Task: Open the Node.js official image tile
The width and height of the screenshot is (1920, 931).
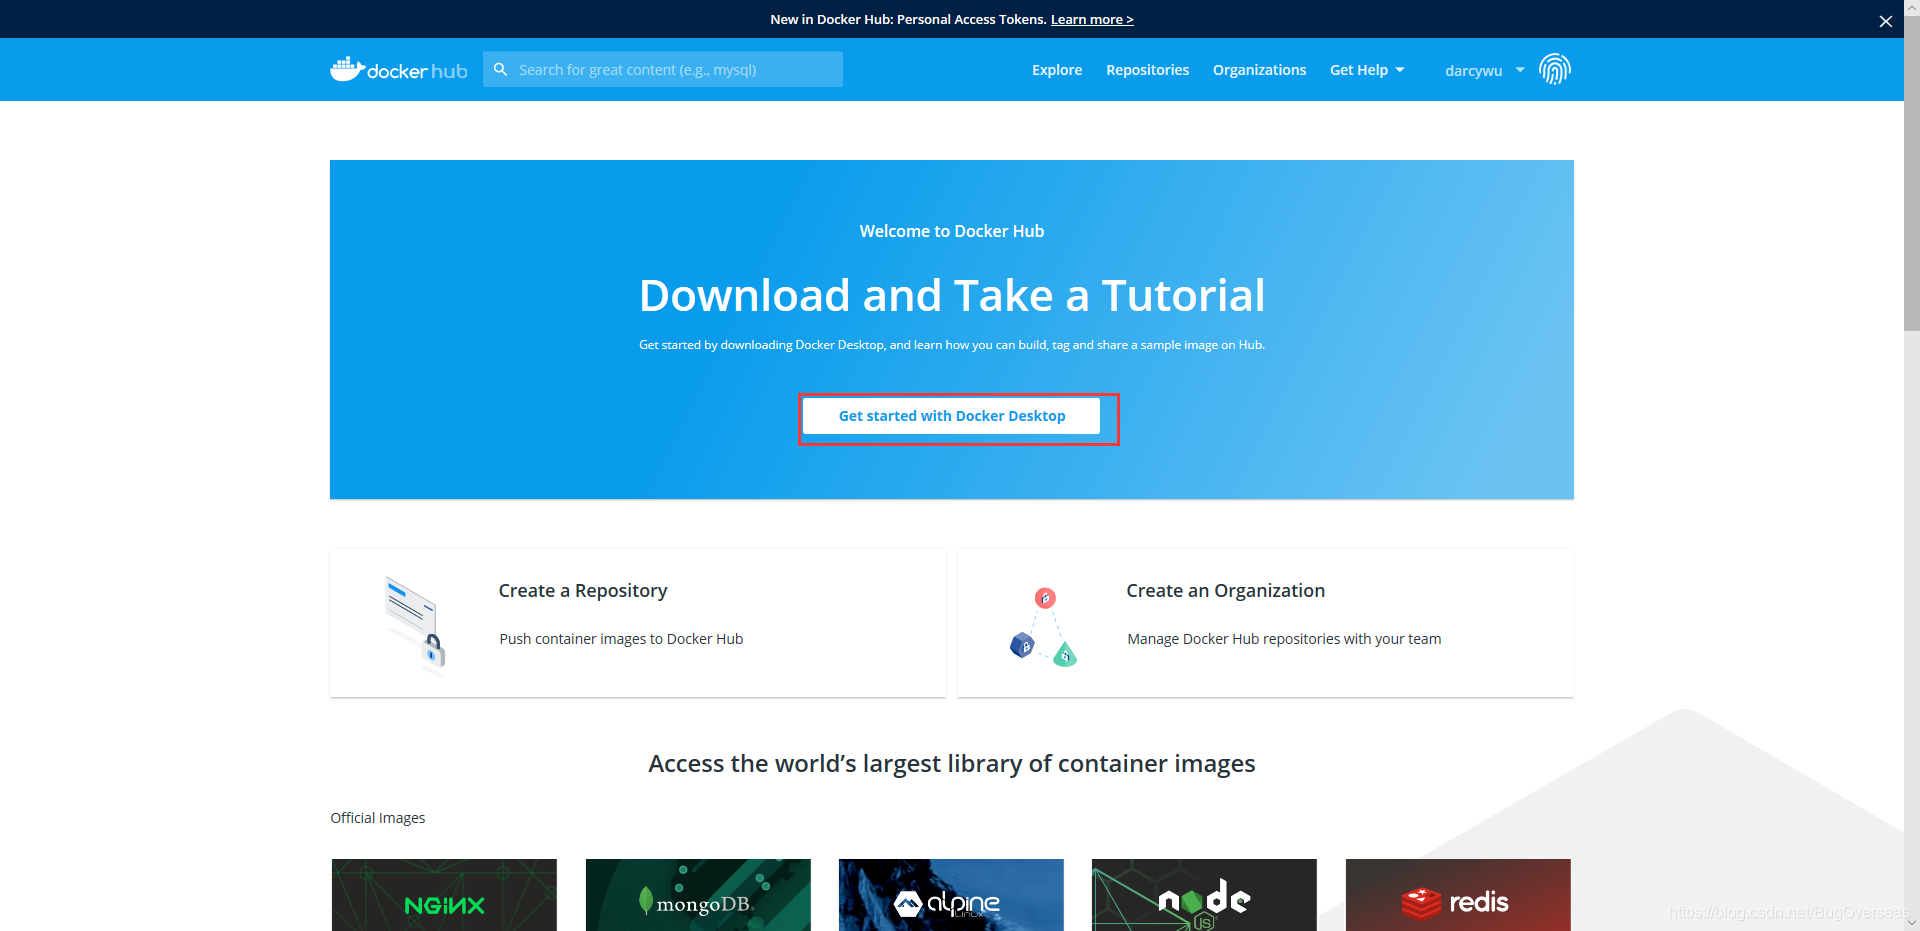Action: click(1204, 895)
